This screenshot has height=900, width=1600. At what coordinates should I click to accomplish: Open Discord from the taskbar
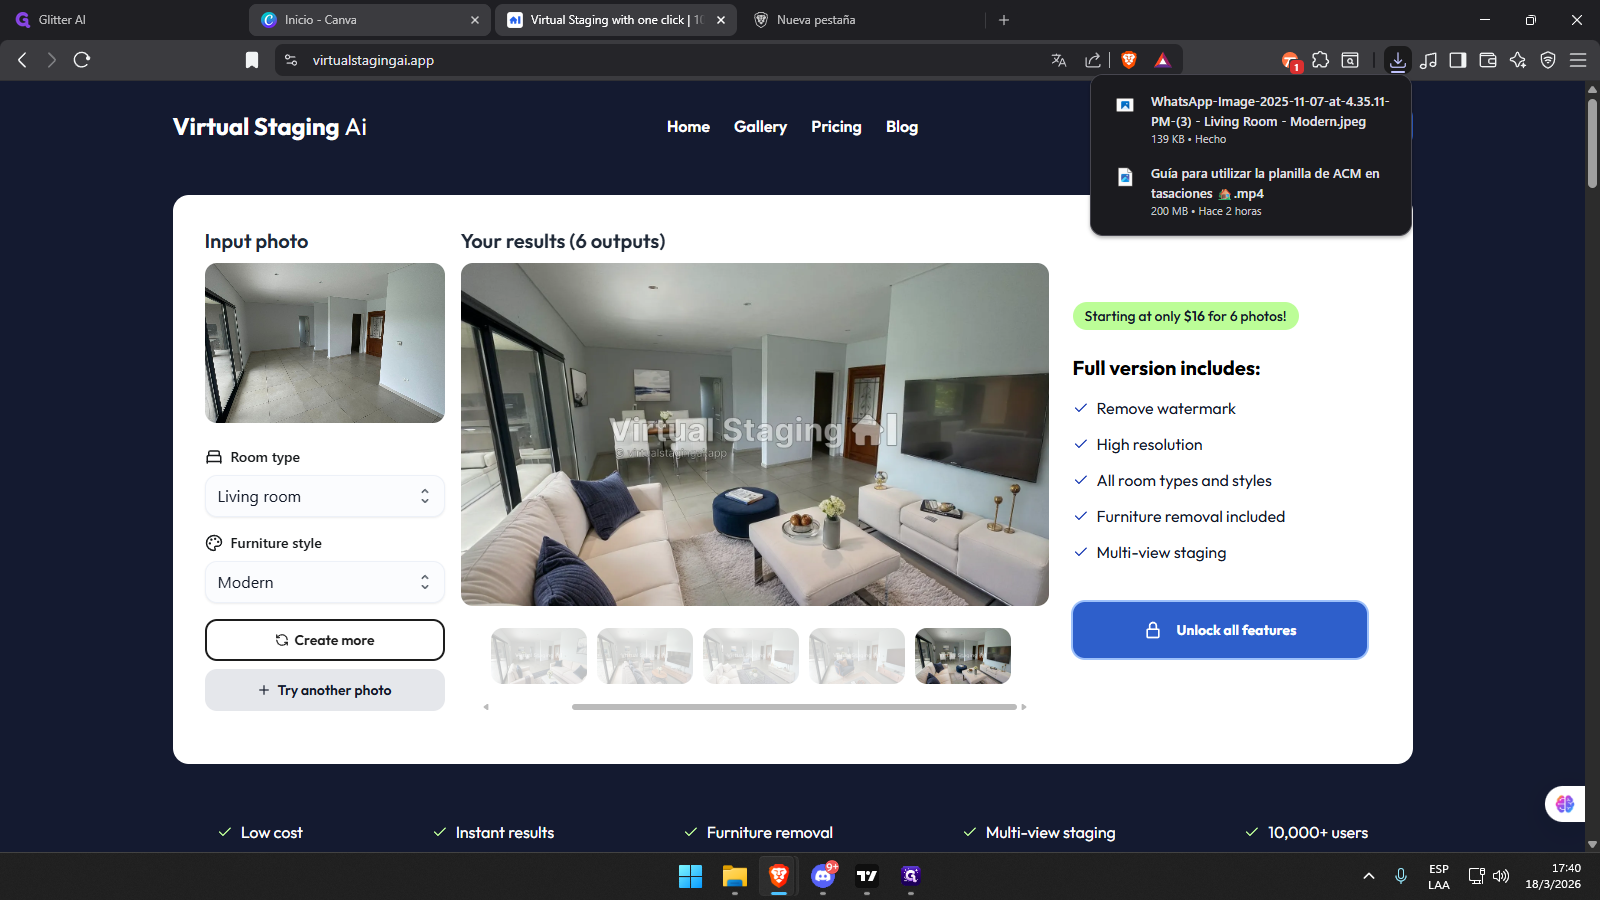[823, 876]
